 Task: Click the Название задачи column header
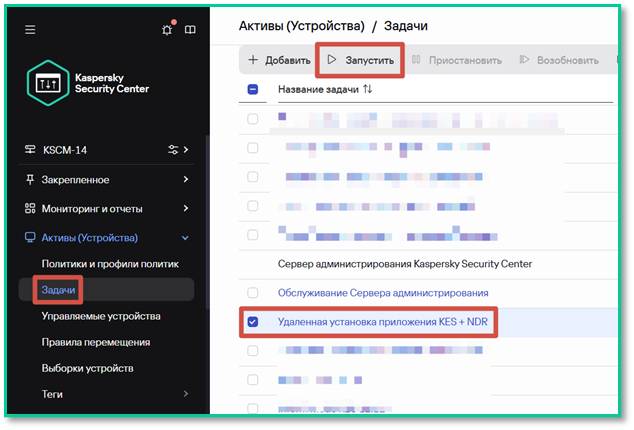318,89
